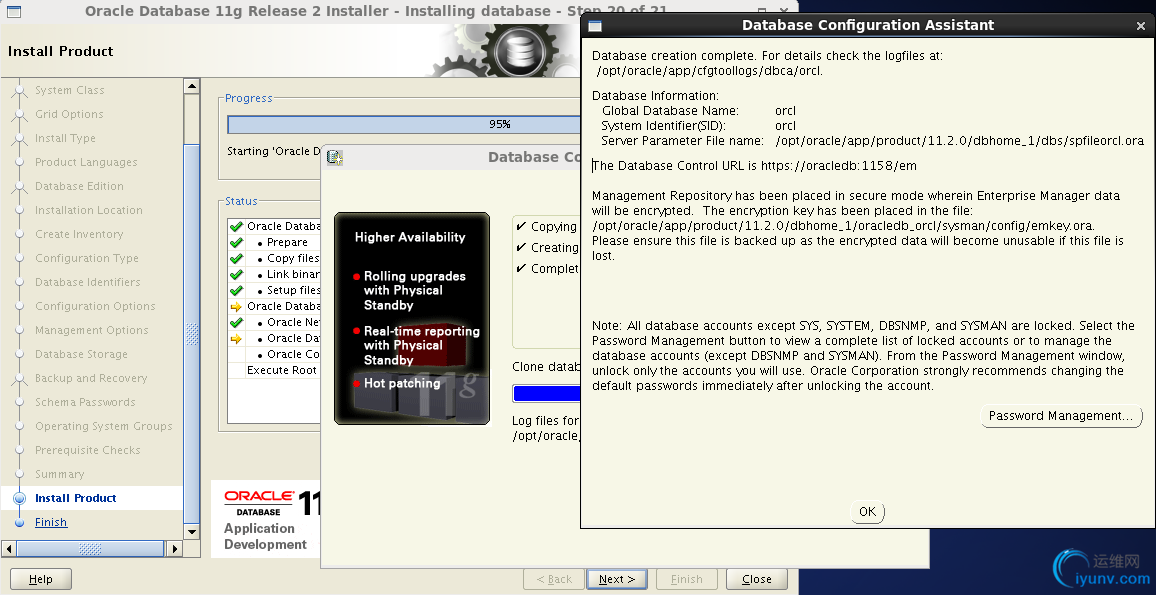This screenshot has height=595, width=1156.
Task: Select Database Edition step in sidebar
Action: (79, 187)
